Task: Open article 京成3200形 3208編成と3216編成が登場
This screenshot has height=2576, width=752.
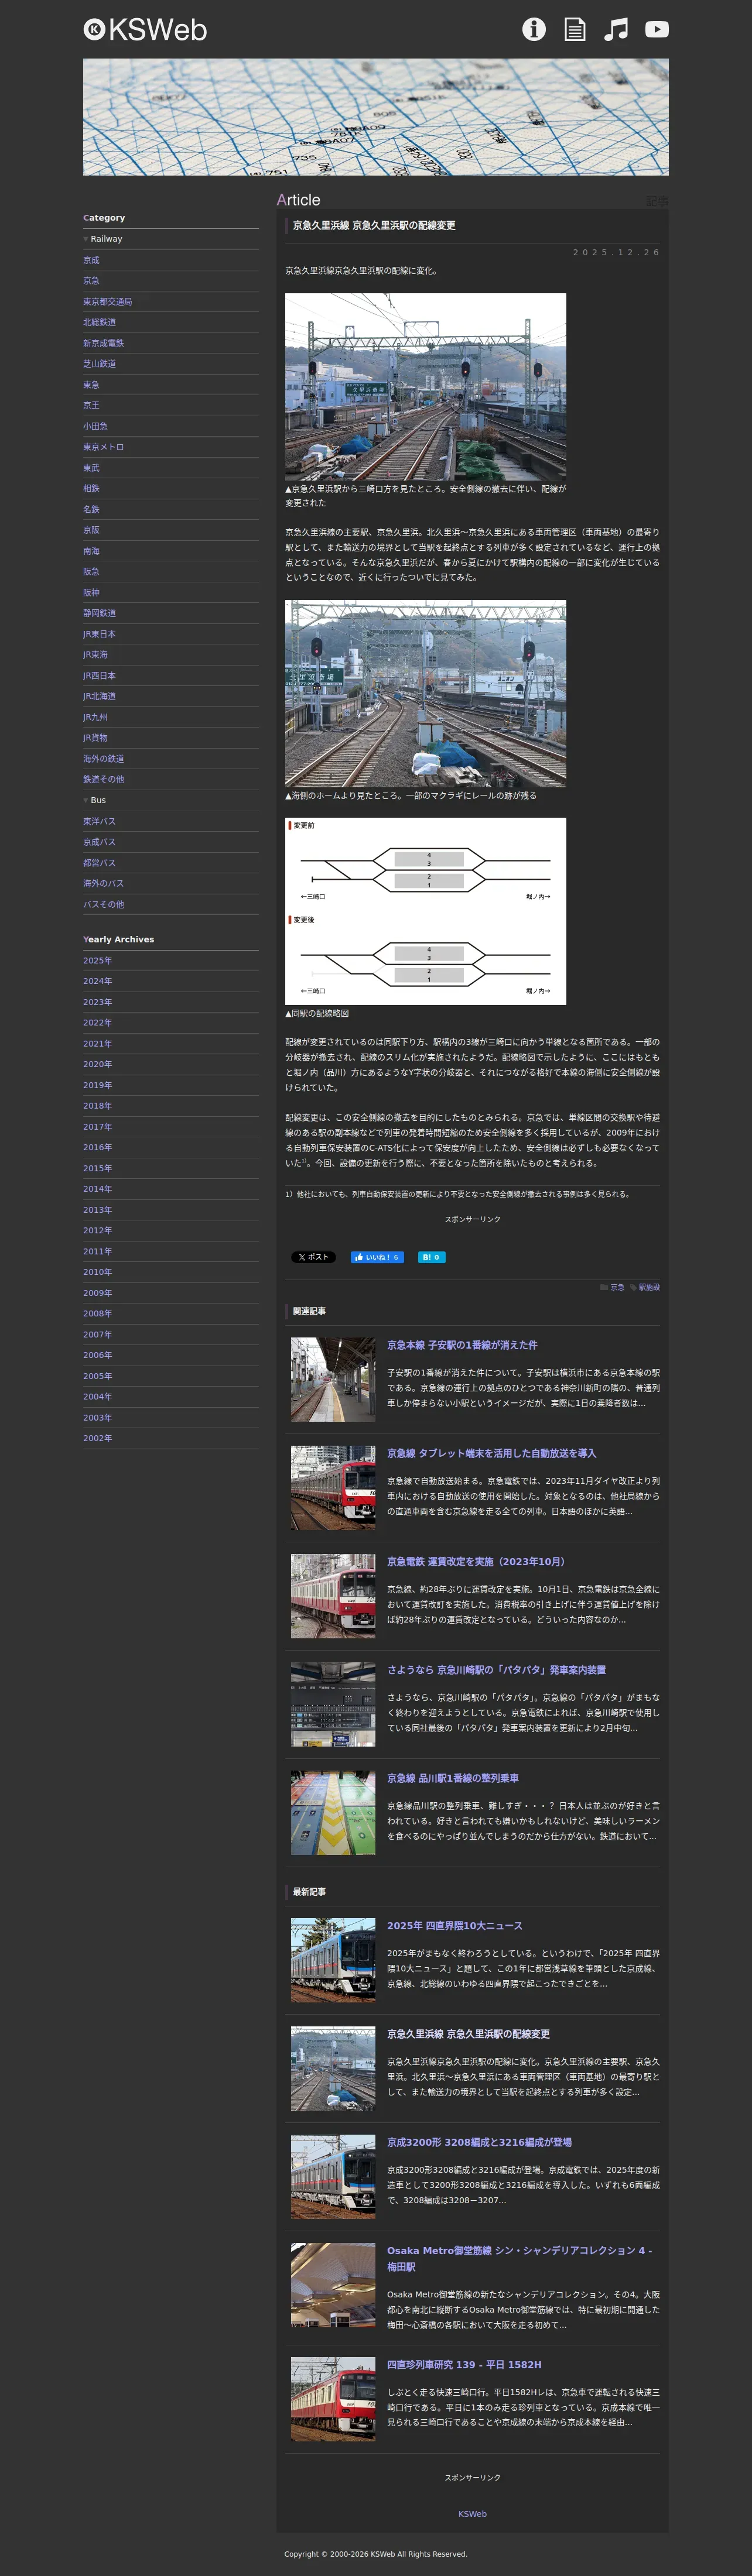Action: 479,2142
